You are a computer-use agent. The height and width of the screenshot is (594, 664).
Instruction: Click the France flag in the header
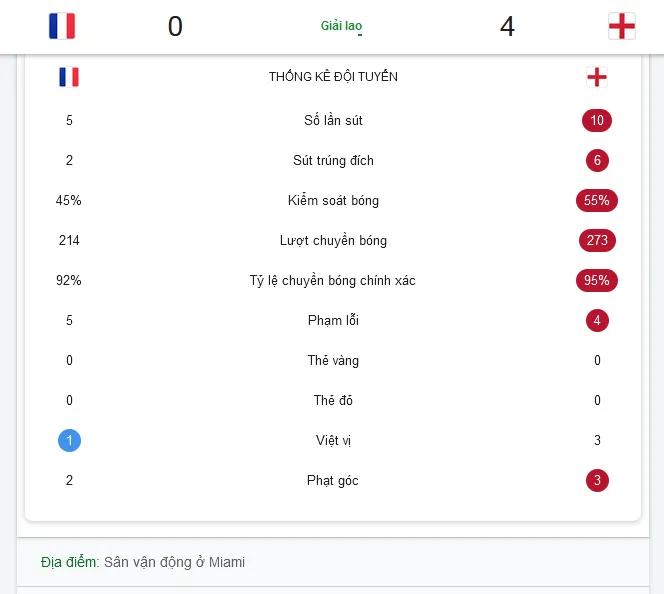[62, 26]
